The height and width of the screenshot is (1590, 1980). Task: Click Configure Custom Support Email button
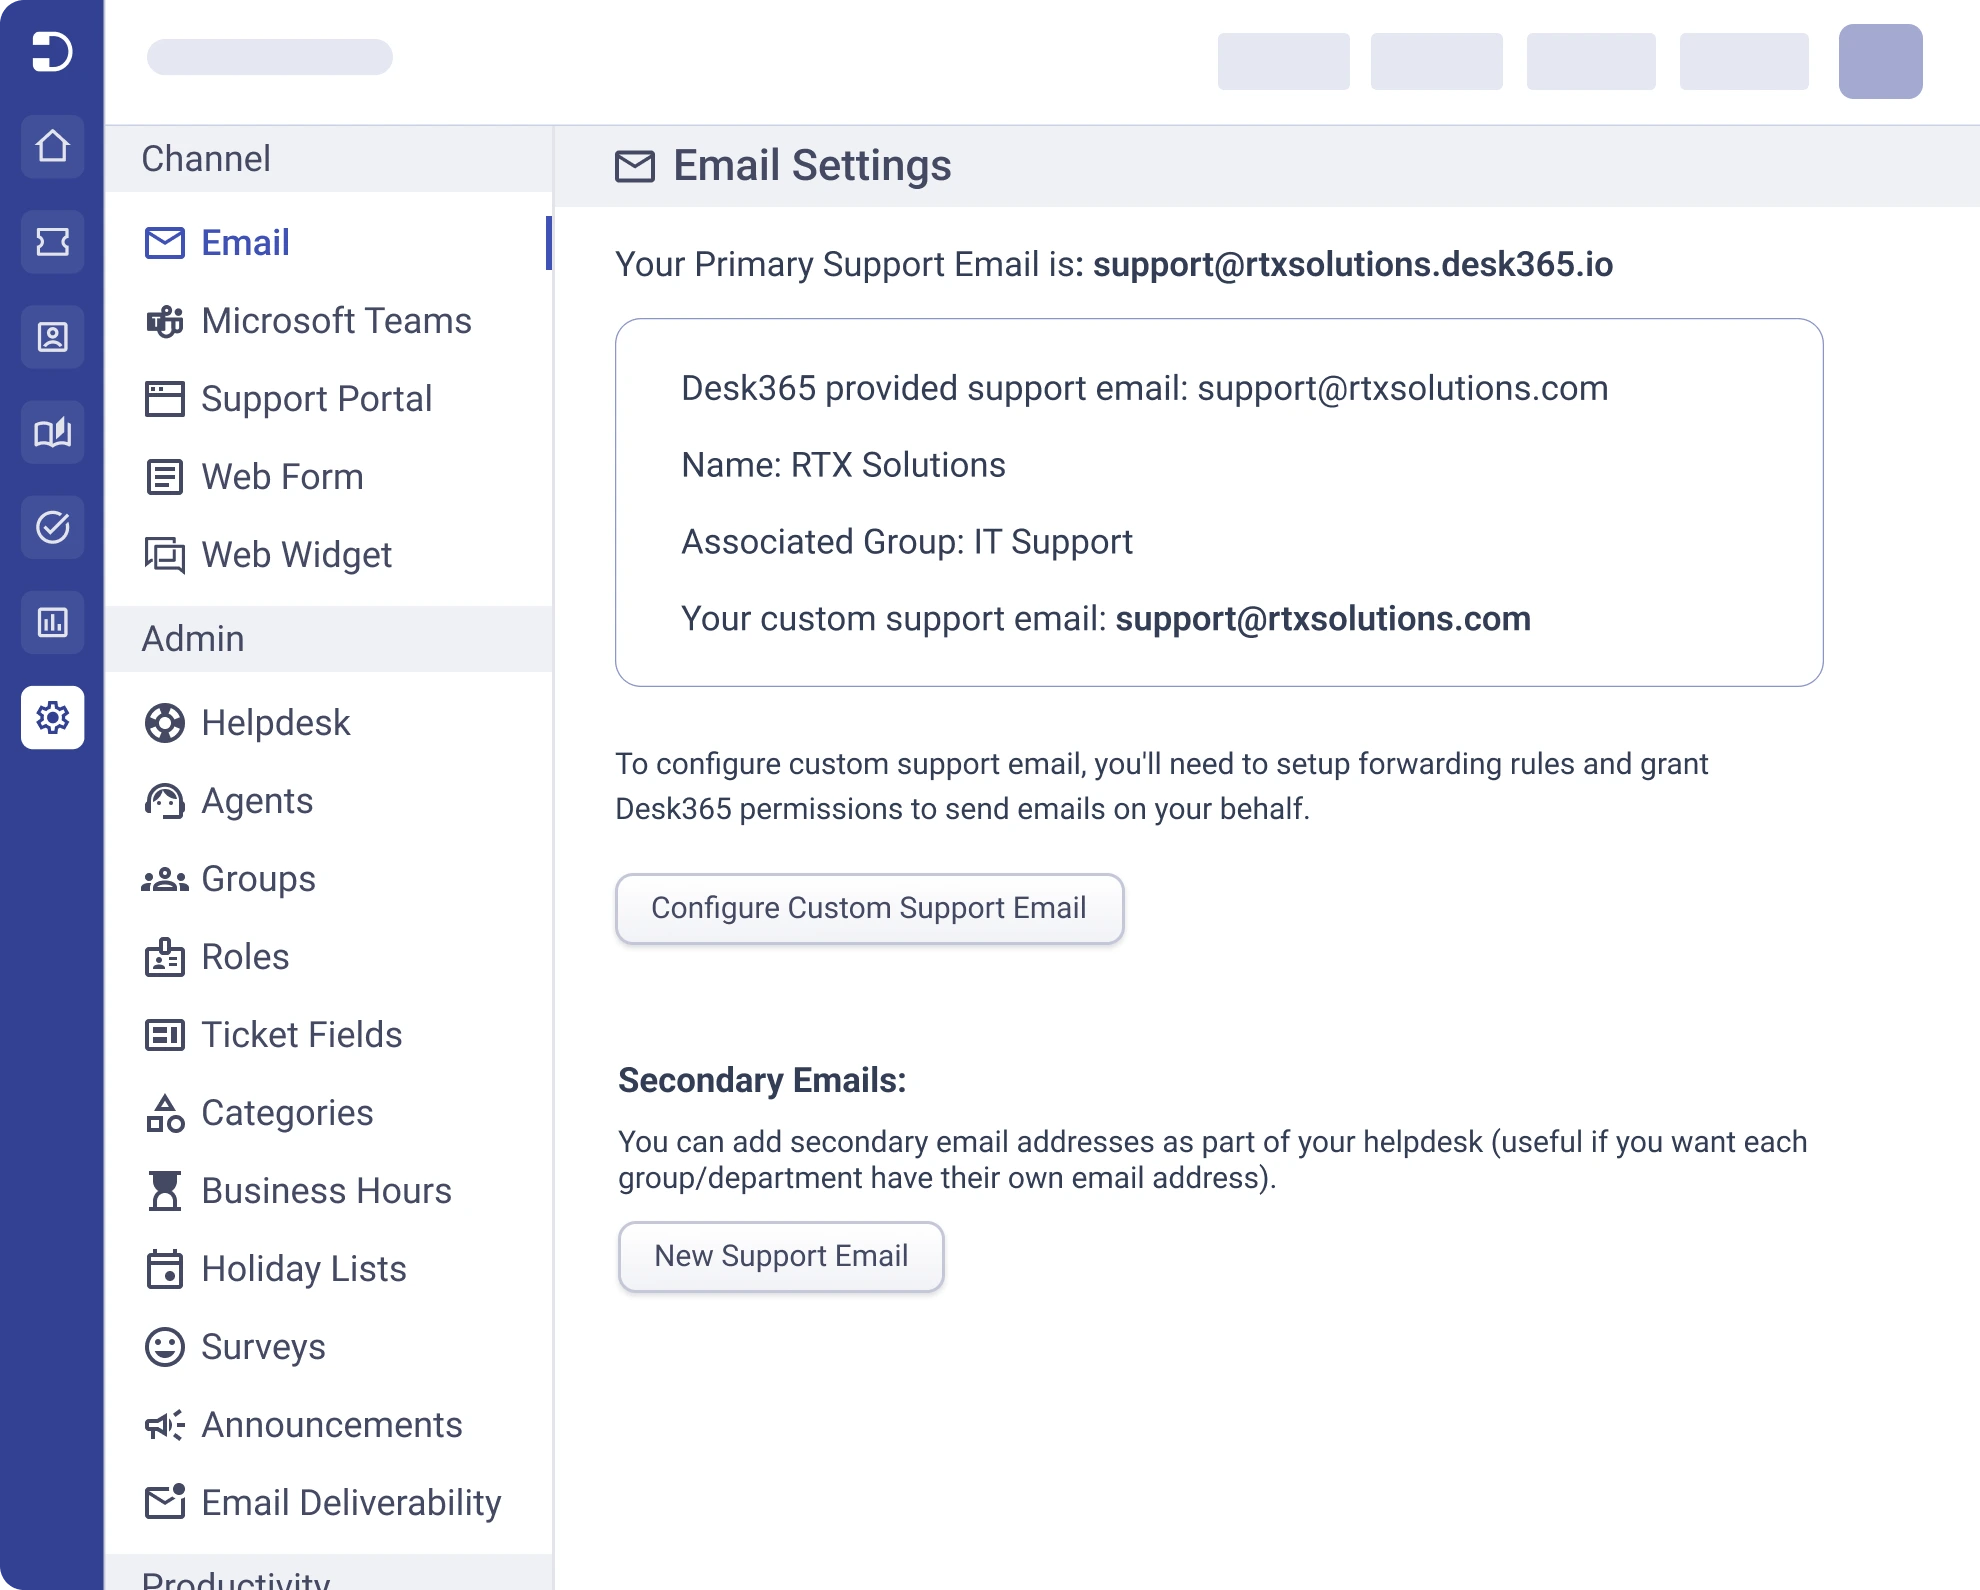[x=869, y=908]
